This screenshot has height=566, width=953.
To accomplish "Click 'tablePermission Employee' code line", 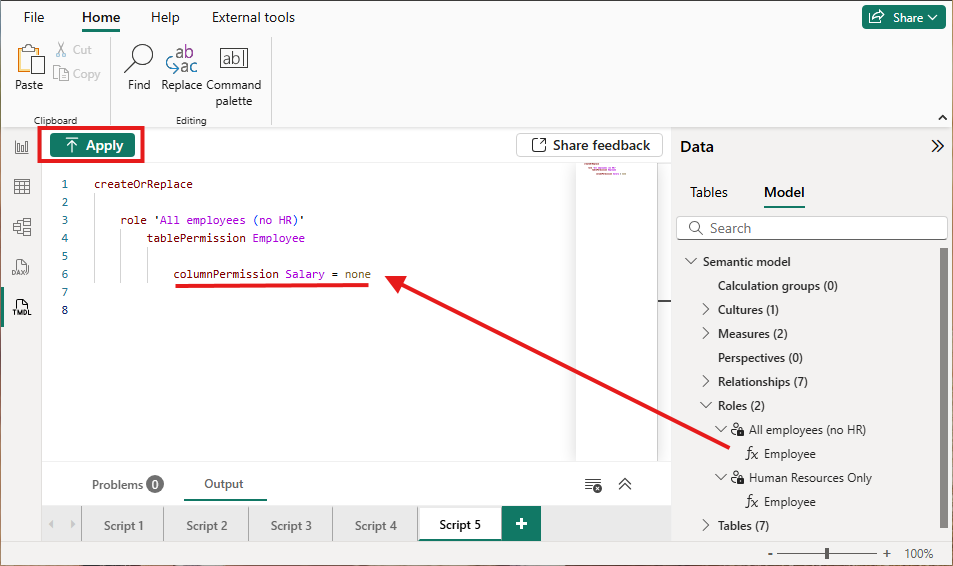I will point(225,238).
